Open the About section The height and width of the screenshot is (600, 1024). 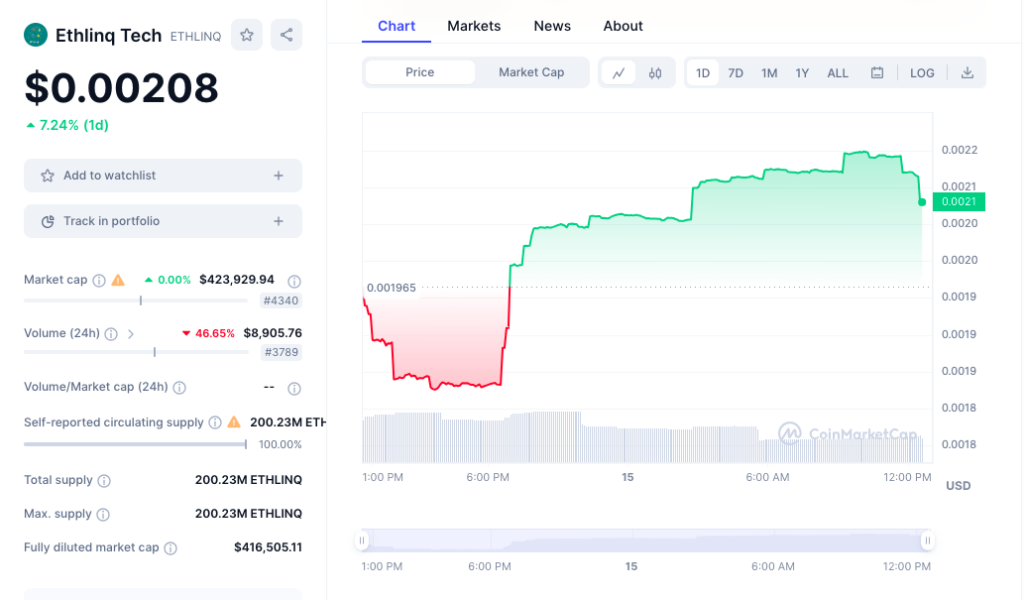click(x=622, y=26)
